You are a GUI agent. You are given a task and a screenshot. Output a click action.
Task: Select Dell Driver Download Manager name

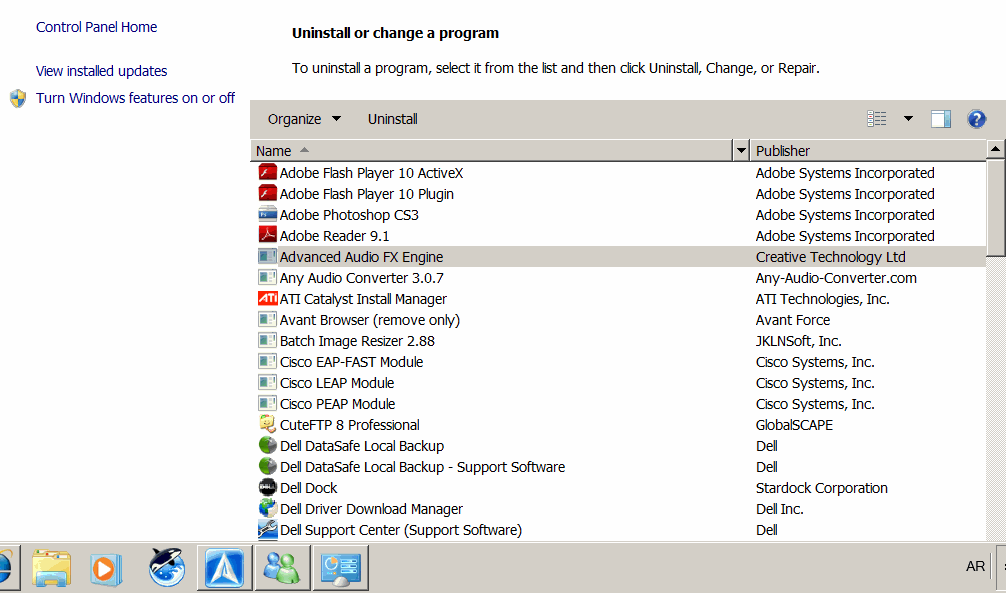point(371,509)
